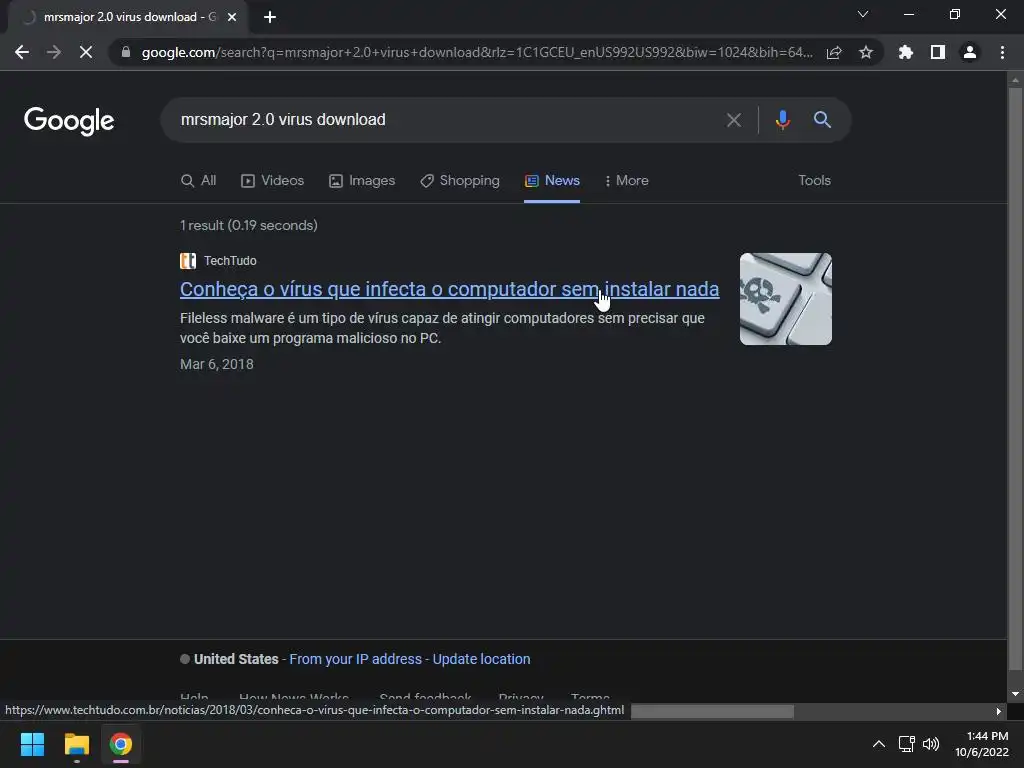This screenshot has width=1024, height=768.
Task: Click Chrome icon on taskbar
Action: (x=121, y=744)
